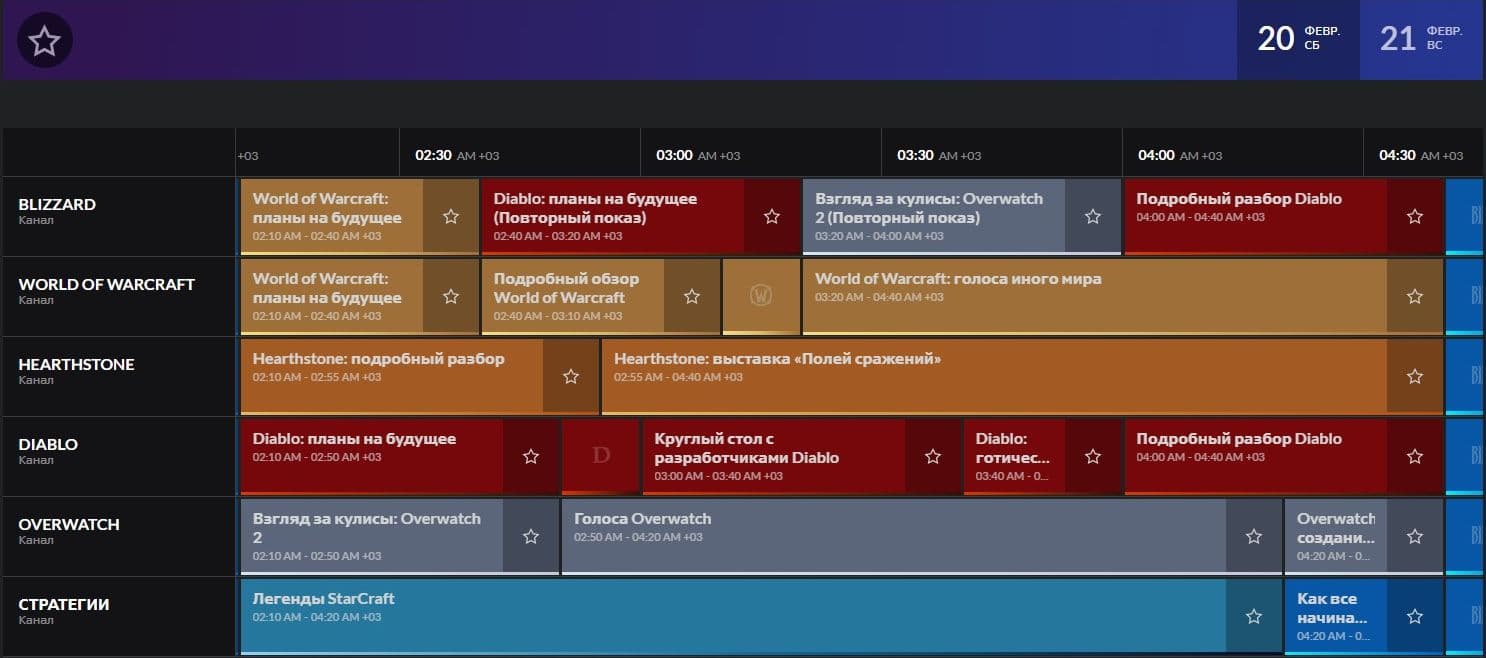Click the 02:30 AM time marker
1486x658 pixels.
[x=457, y=155]
